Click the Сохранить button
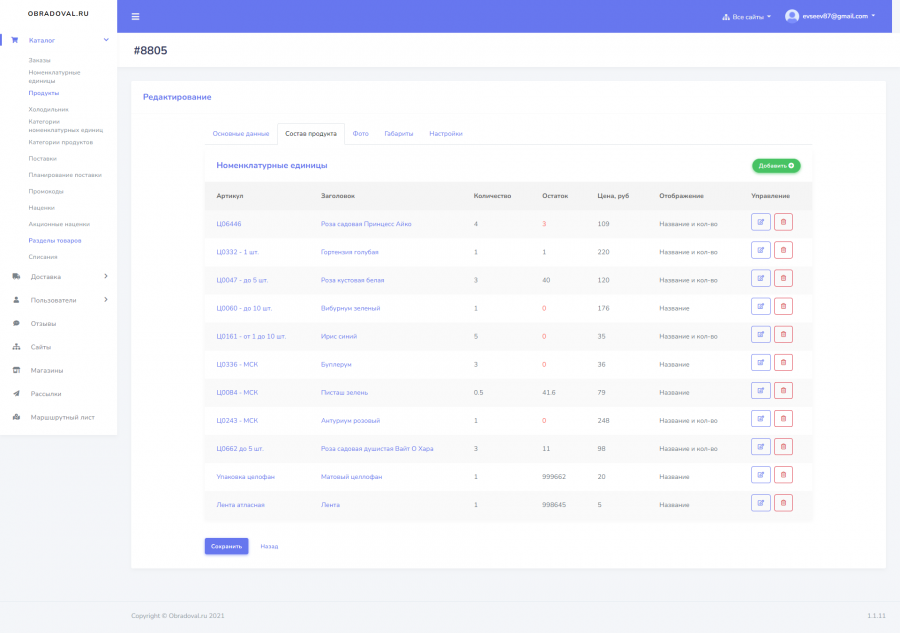The height and width of the screenshot is (633, 900). pos(226,546)
